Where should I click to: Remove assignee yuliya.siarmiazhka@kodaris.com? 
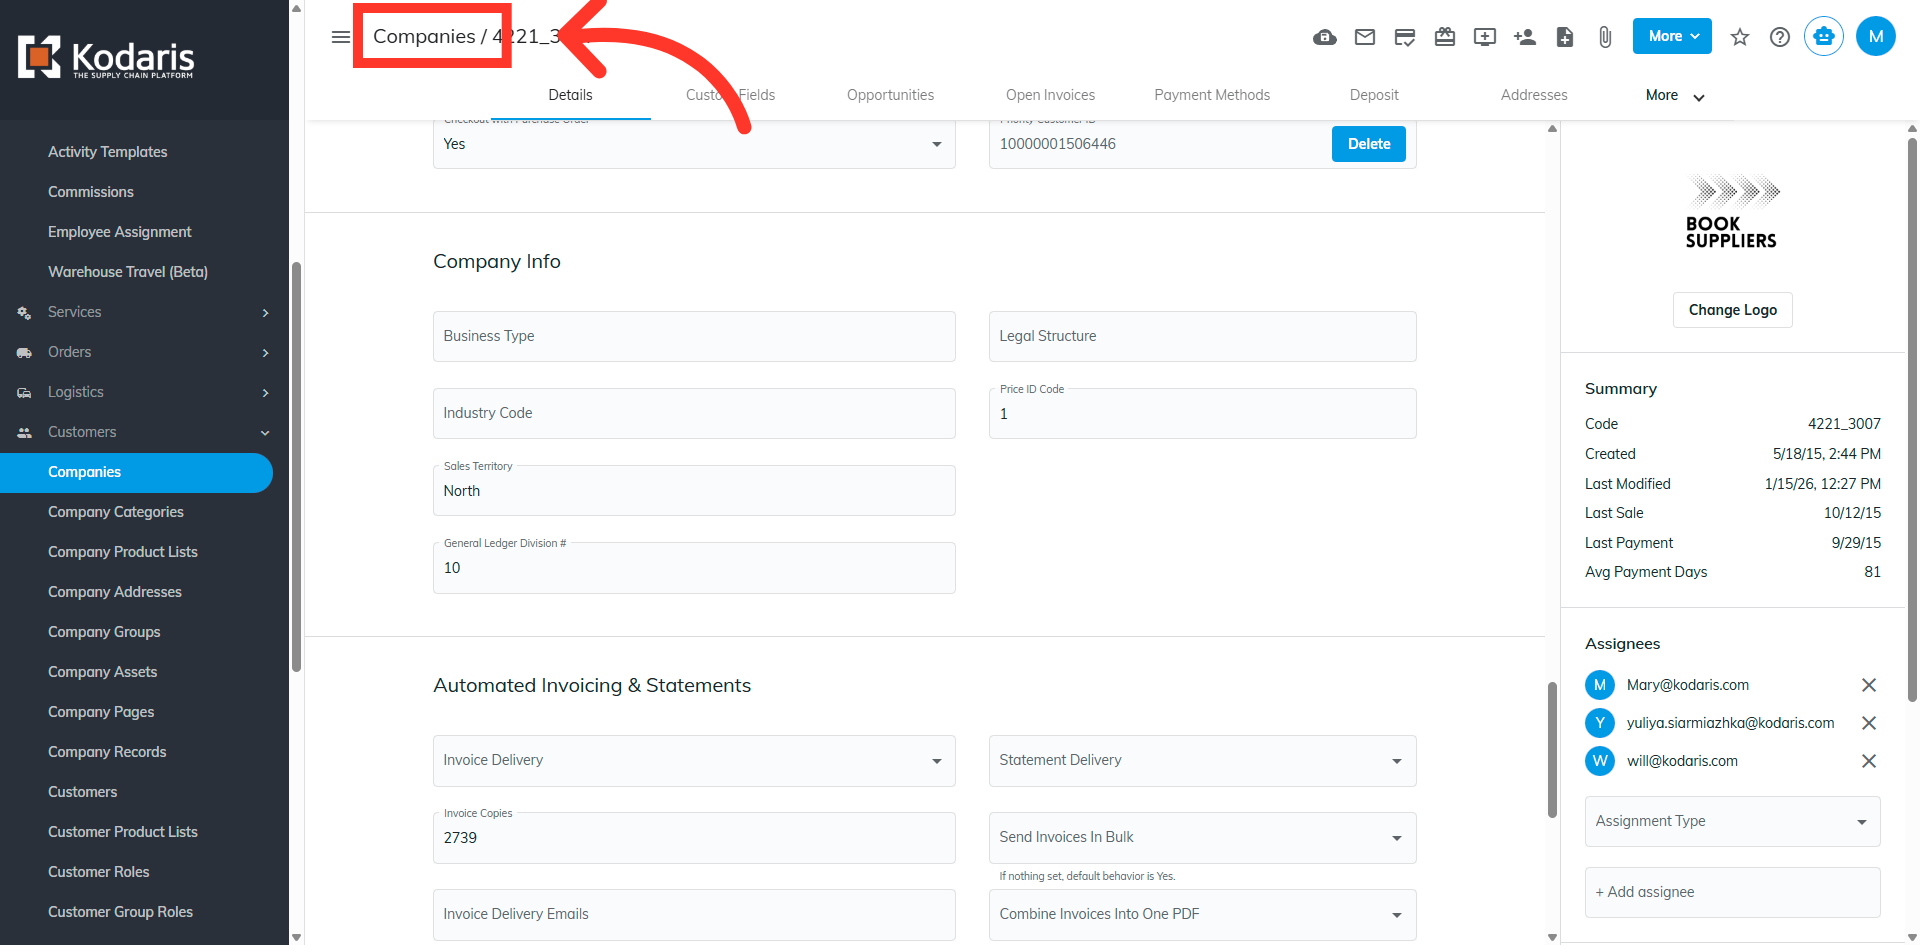click(1868, 723)
